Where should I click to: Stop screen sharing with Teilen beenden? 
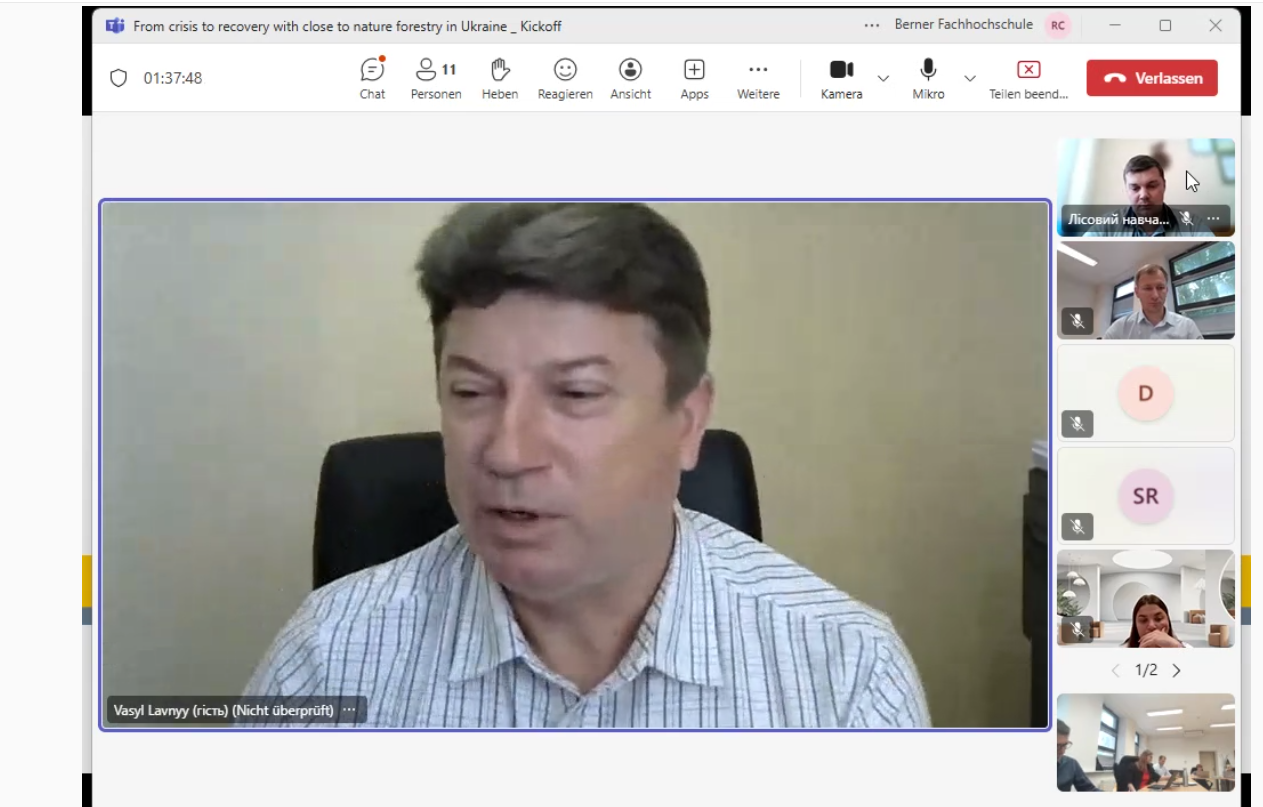click(x=1028, y=78)
